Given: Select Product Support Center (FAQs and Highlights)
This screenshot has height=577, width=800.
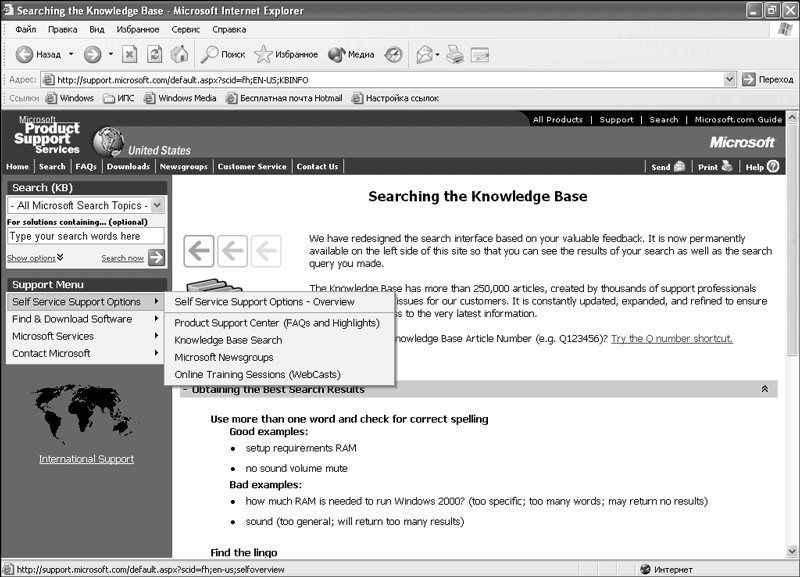Looking at the screenshot, I should pos(277,323).
